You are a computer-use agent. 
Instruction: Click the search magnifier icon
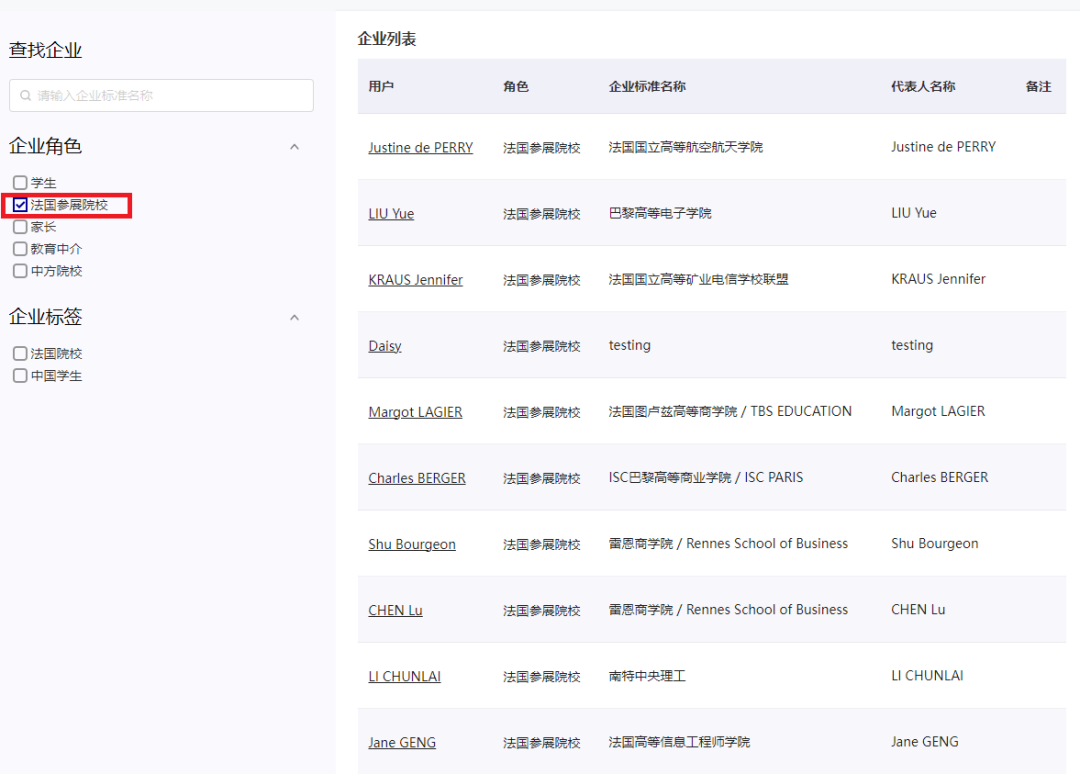point(25,96)
